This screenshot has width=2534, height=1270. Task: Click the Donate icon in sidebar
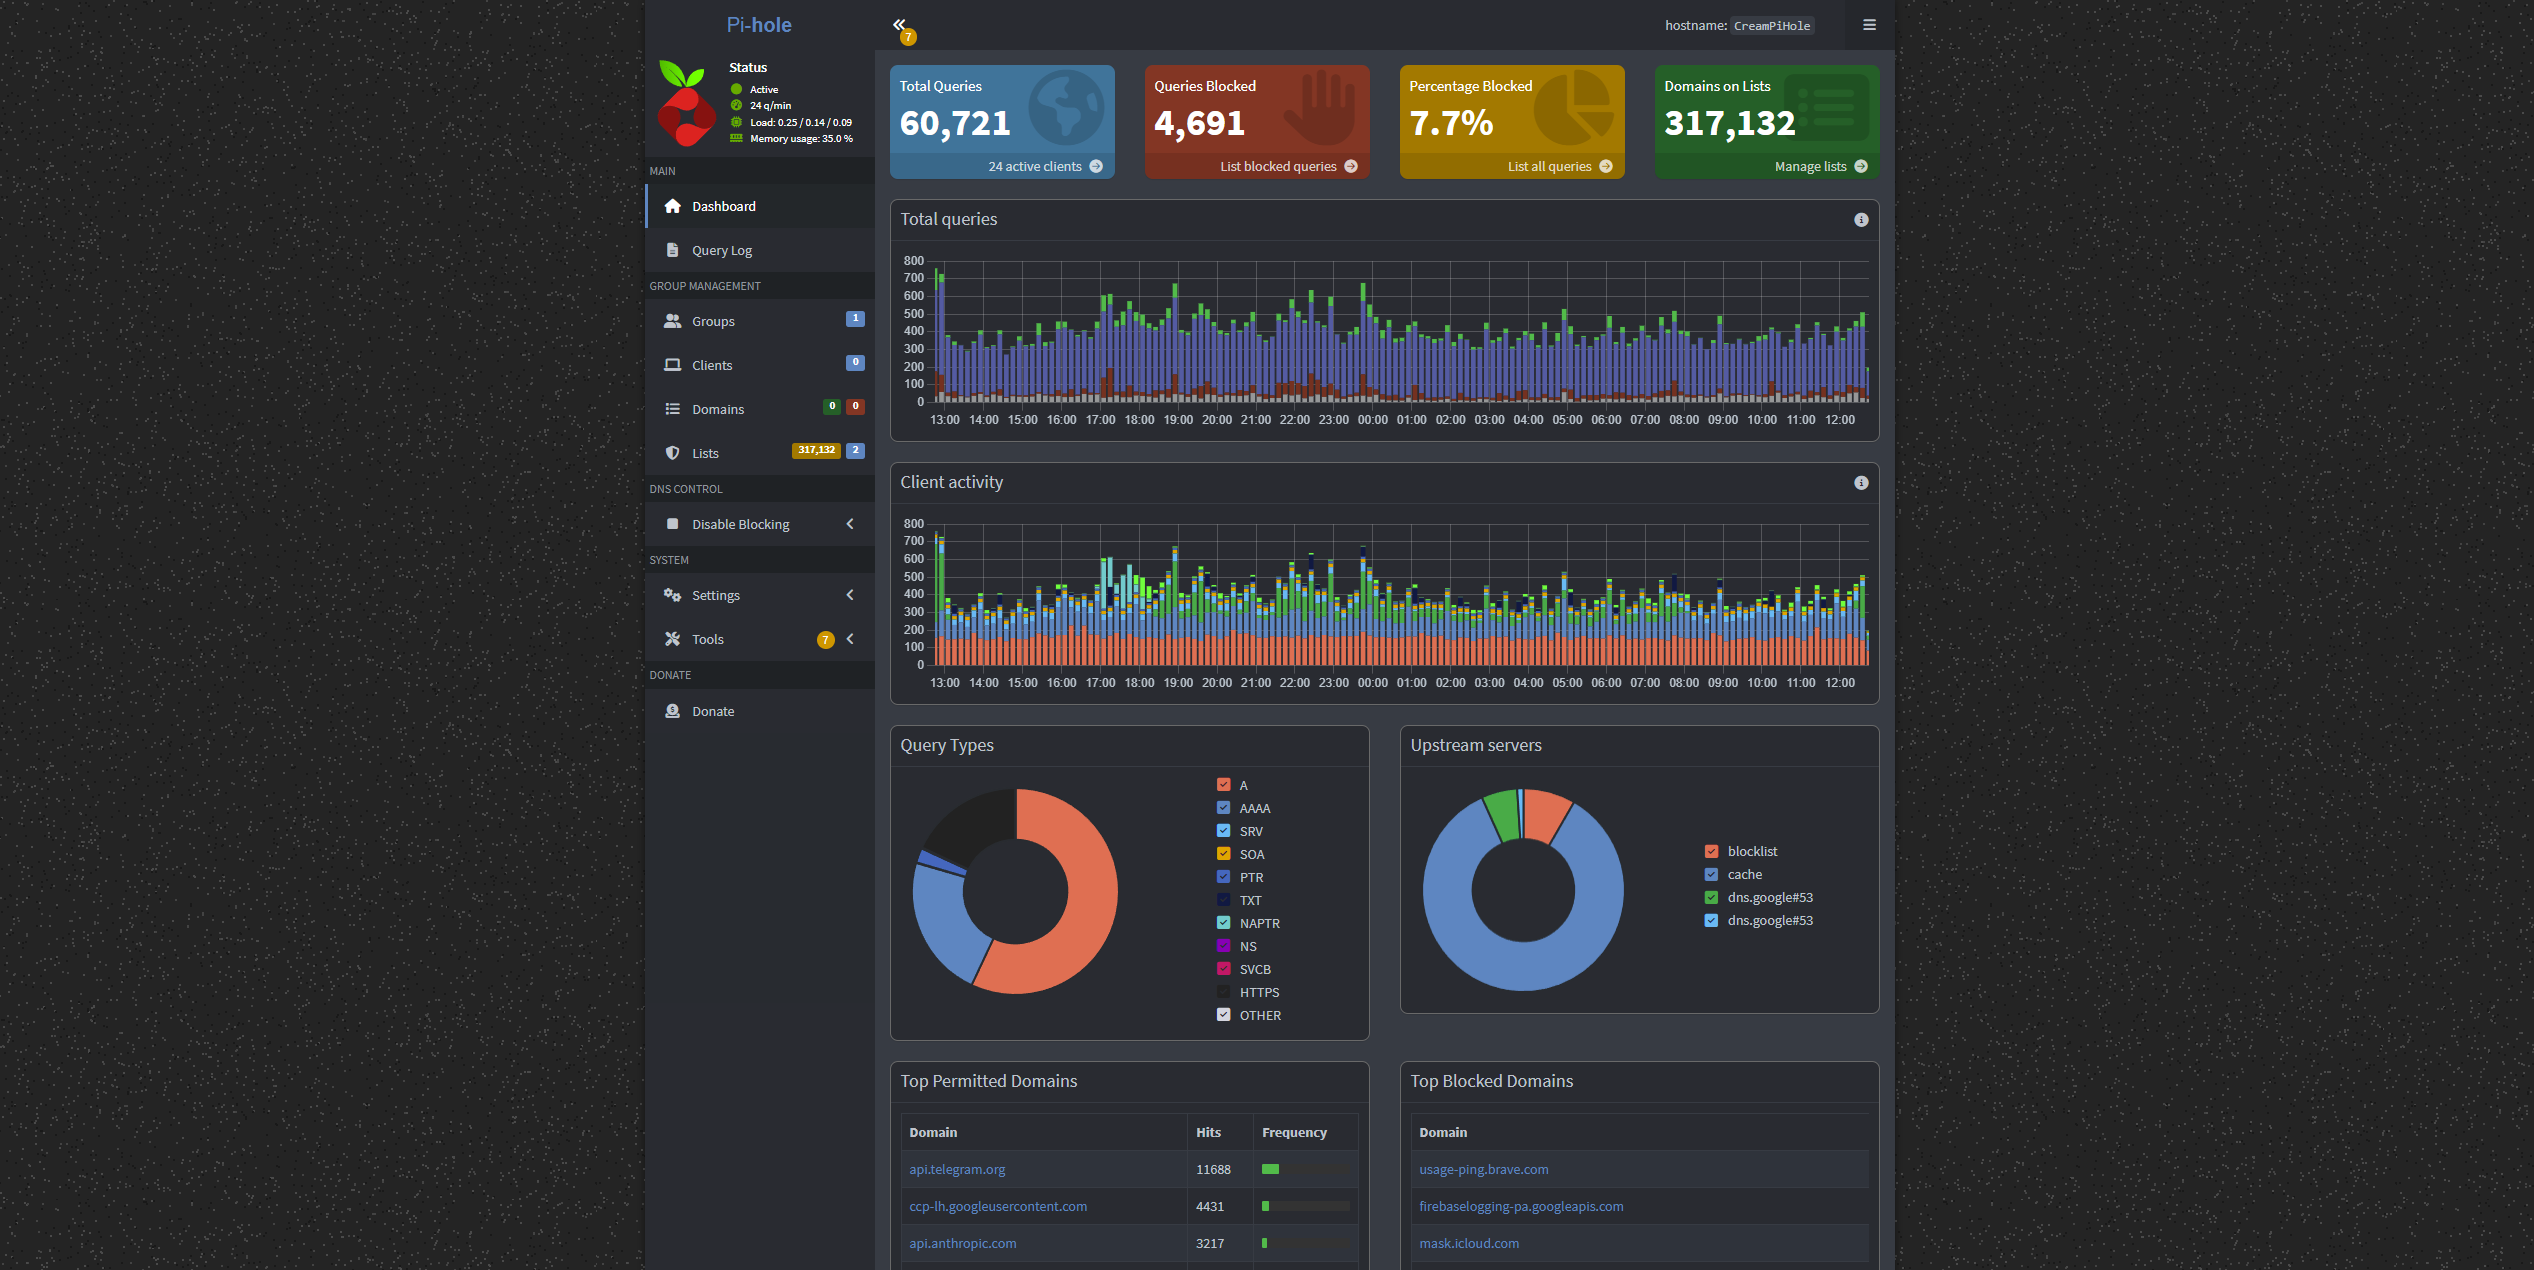[x=672, y=711]
